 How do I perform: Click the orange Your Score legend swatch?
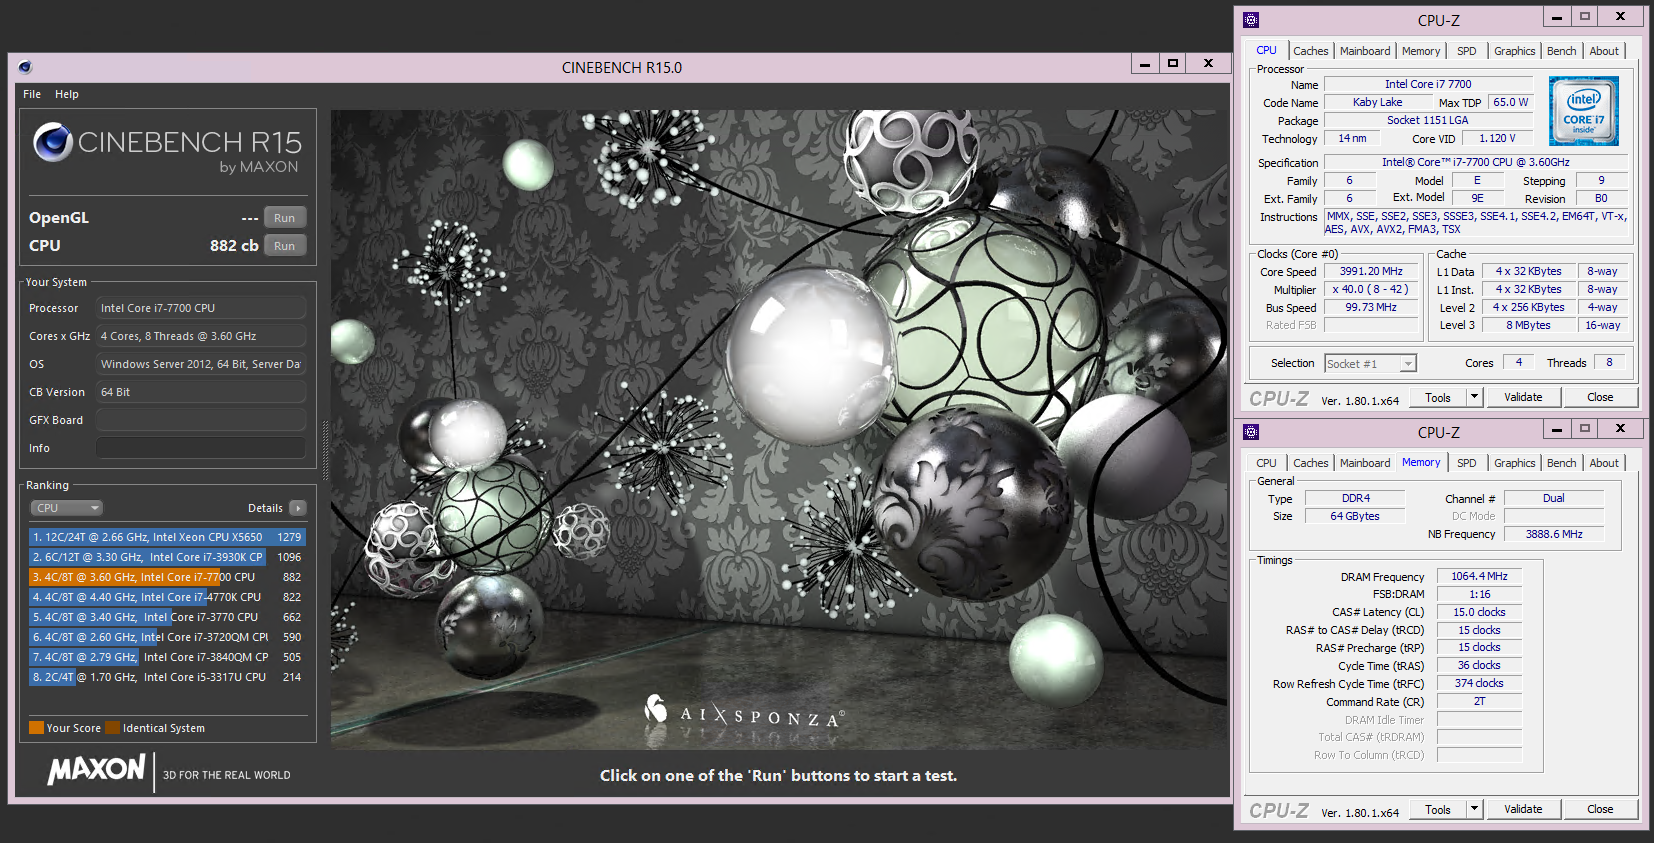(36, 728)
